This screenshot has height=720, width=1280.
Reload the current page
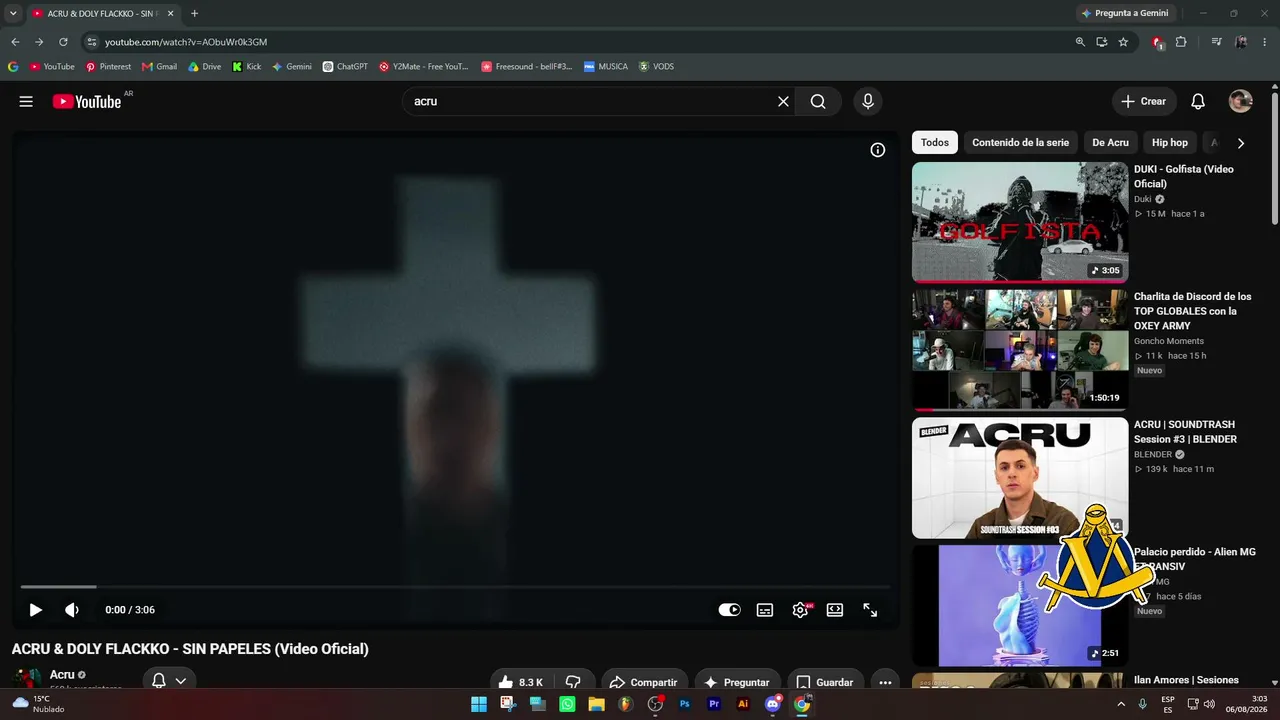tap(63, 42)
